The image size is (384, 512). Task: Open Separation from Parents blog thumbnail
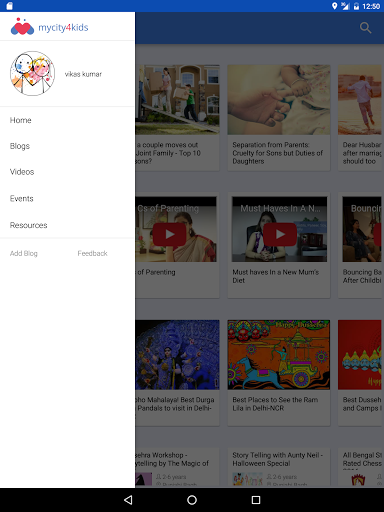(279, 100)
